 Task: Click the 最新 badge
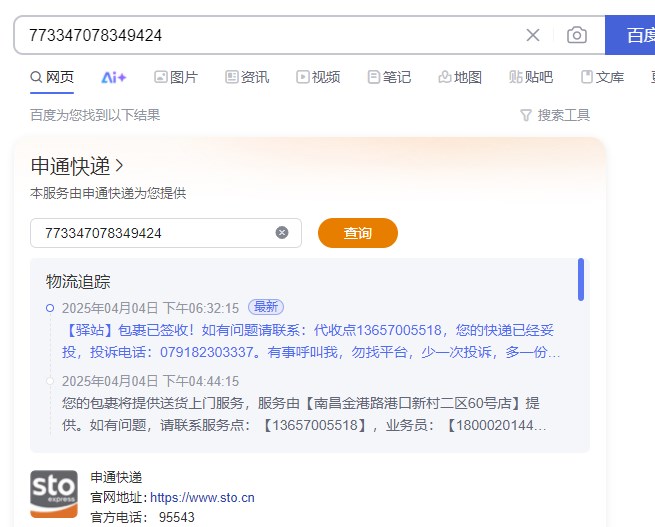point(266,307)
